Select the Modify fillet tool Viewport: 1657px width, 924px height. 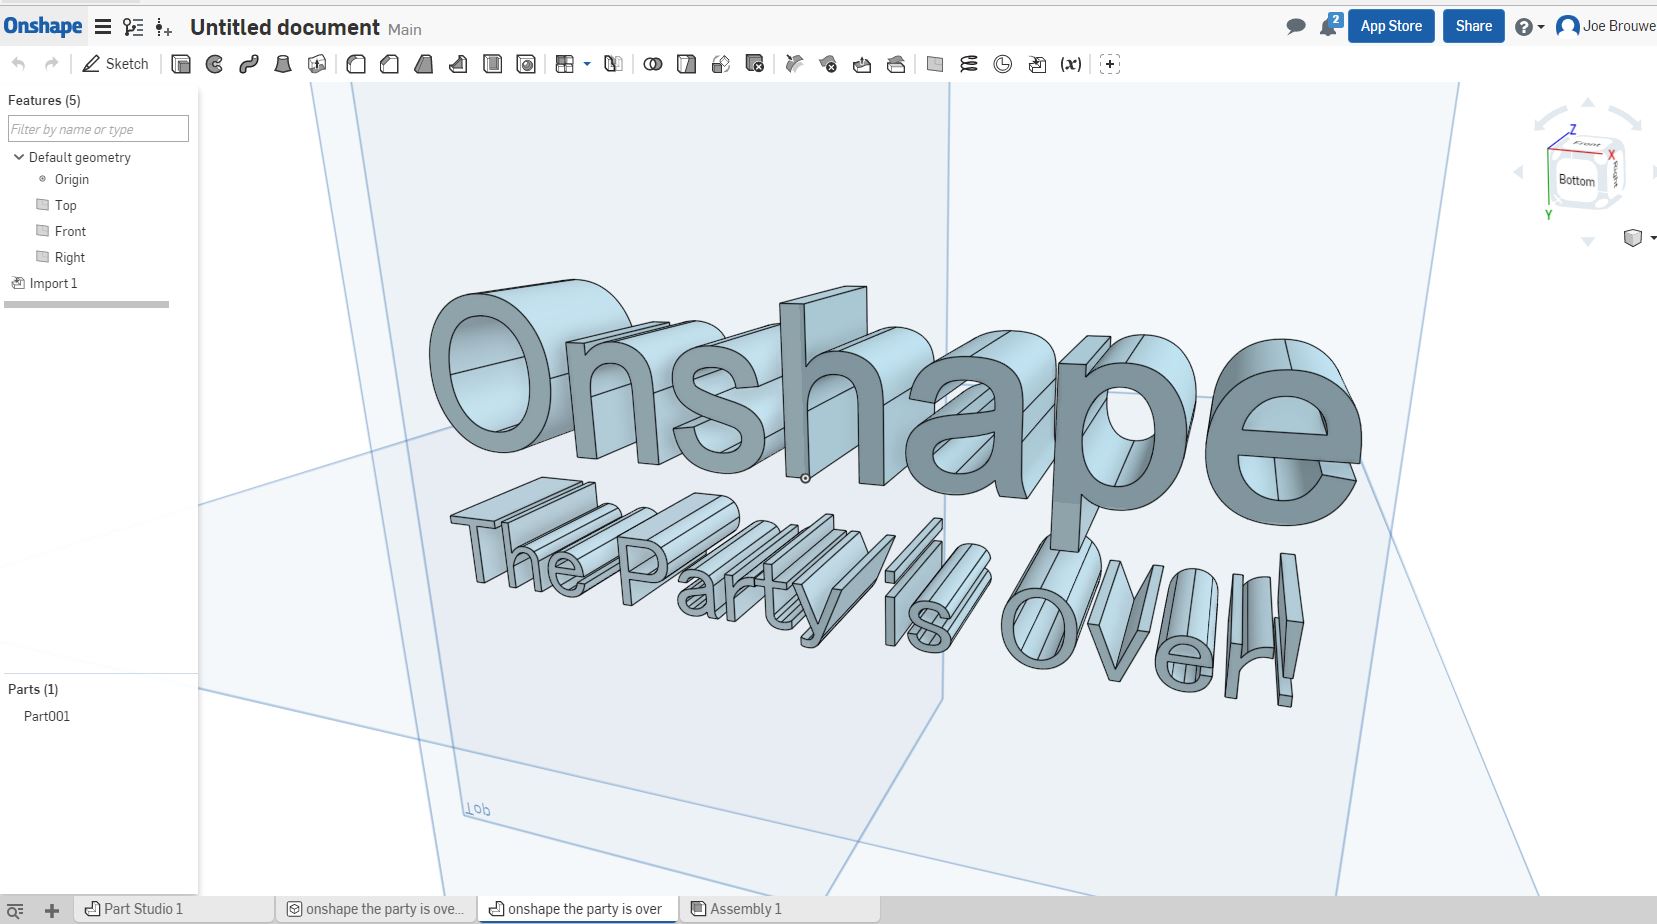(794, 64)
